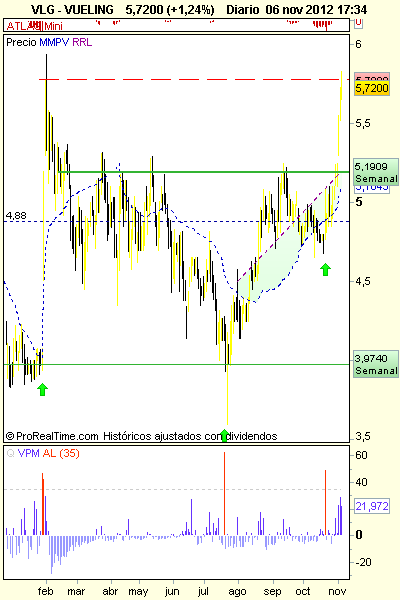
Task: Click the green arrow at the July low
Action: point(225,435)
